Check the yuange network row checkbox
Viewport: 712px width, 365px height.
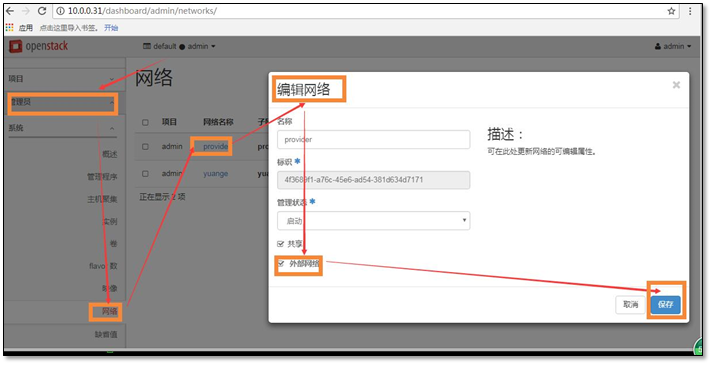145,173
